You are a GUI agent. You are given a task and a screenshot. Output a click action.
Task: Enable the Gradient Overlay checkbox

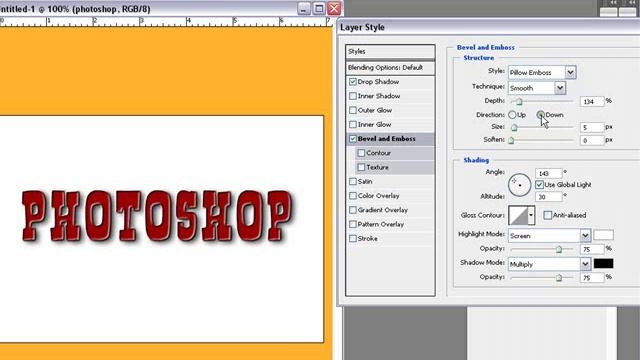(x=353, y=210)
